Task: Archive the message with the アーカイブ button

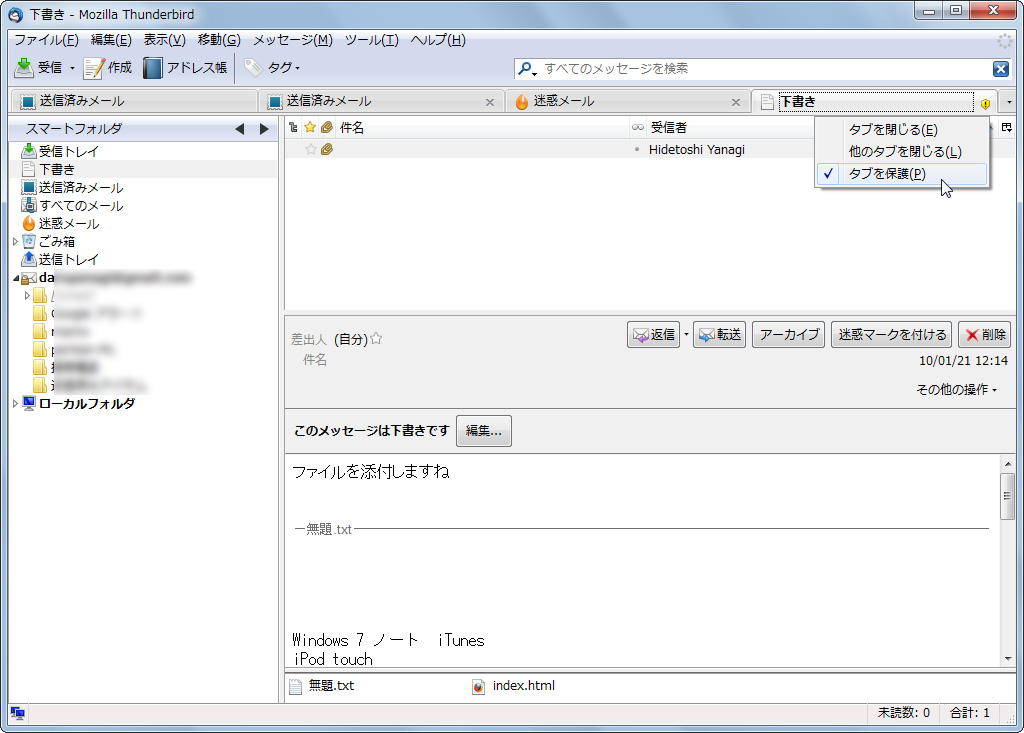Action: [788, 334]
